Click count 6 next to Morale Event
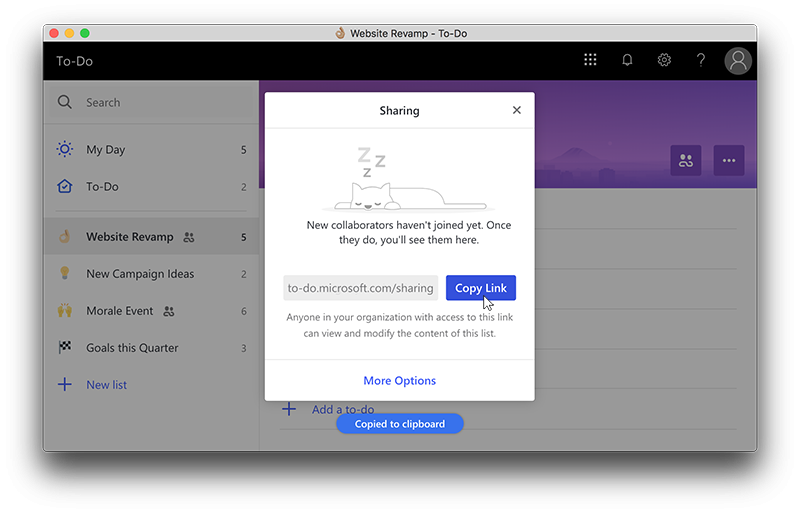The width and height of the screenshot is (800, 513). pos(243,311)
